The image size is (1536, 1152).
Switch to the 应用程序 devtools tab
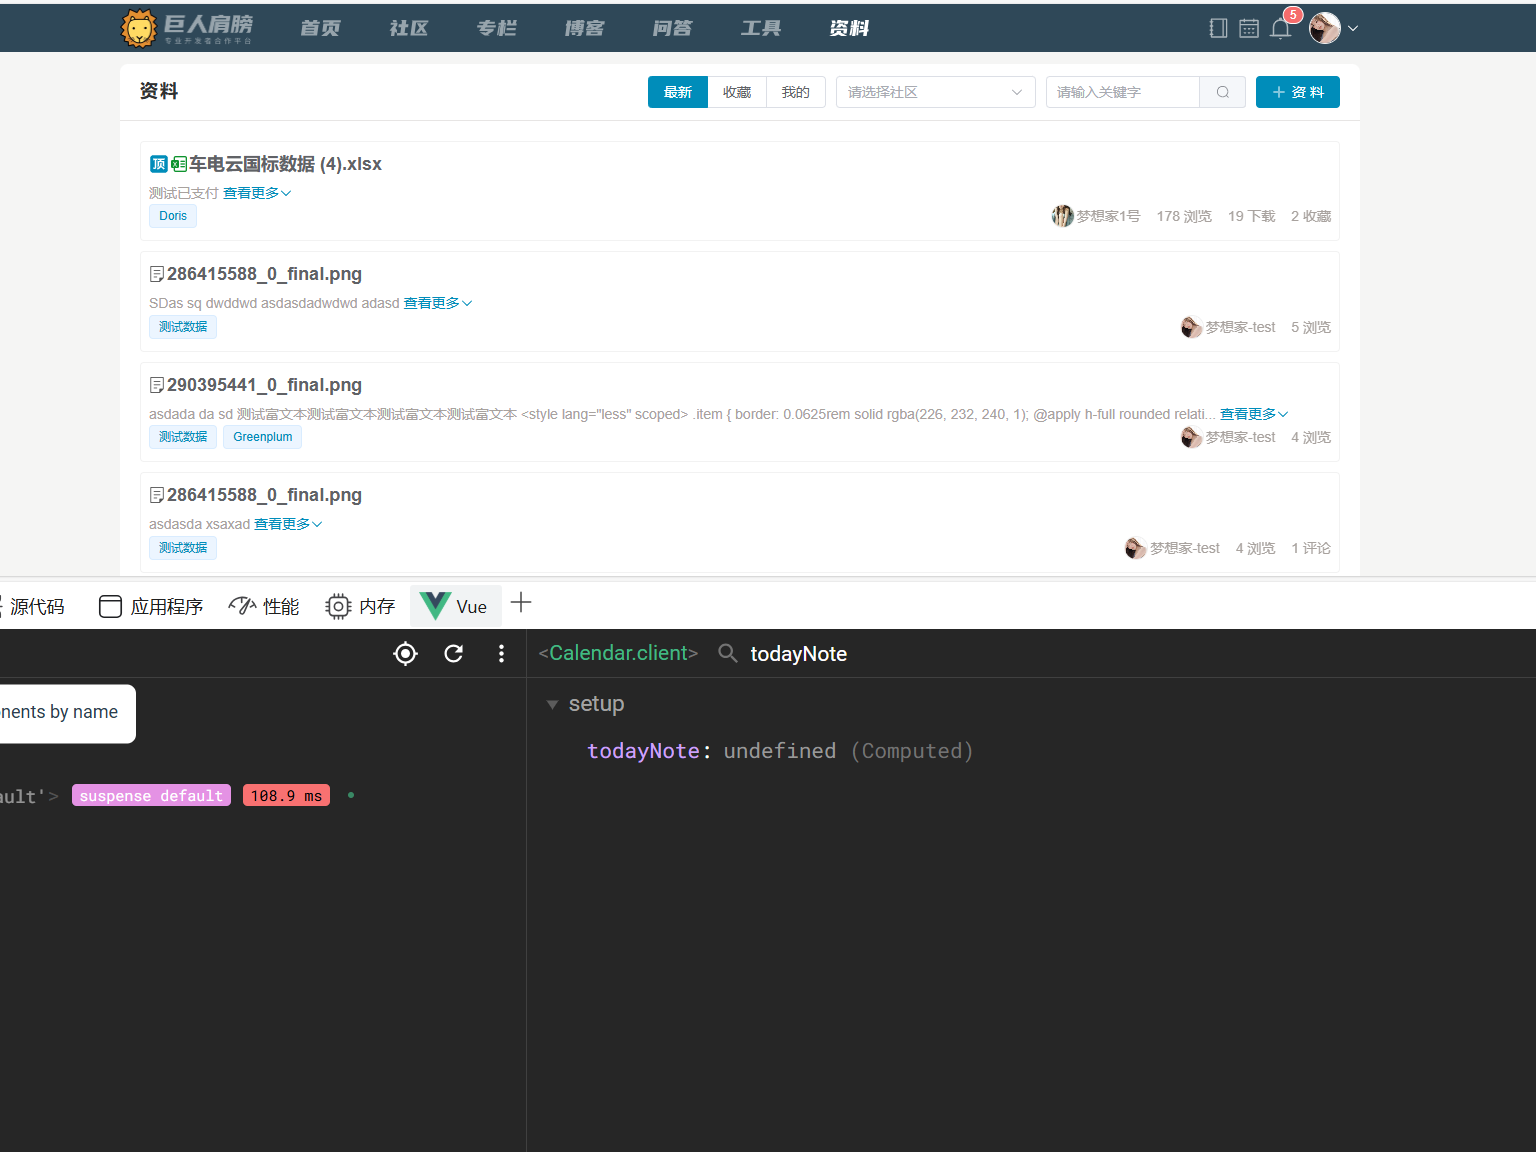coord(151,607)
